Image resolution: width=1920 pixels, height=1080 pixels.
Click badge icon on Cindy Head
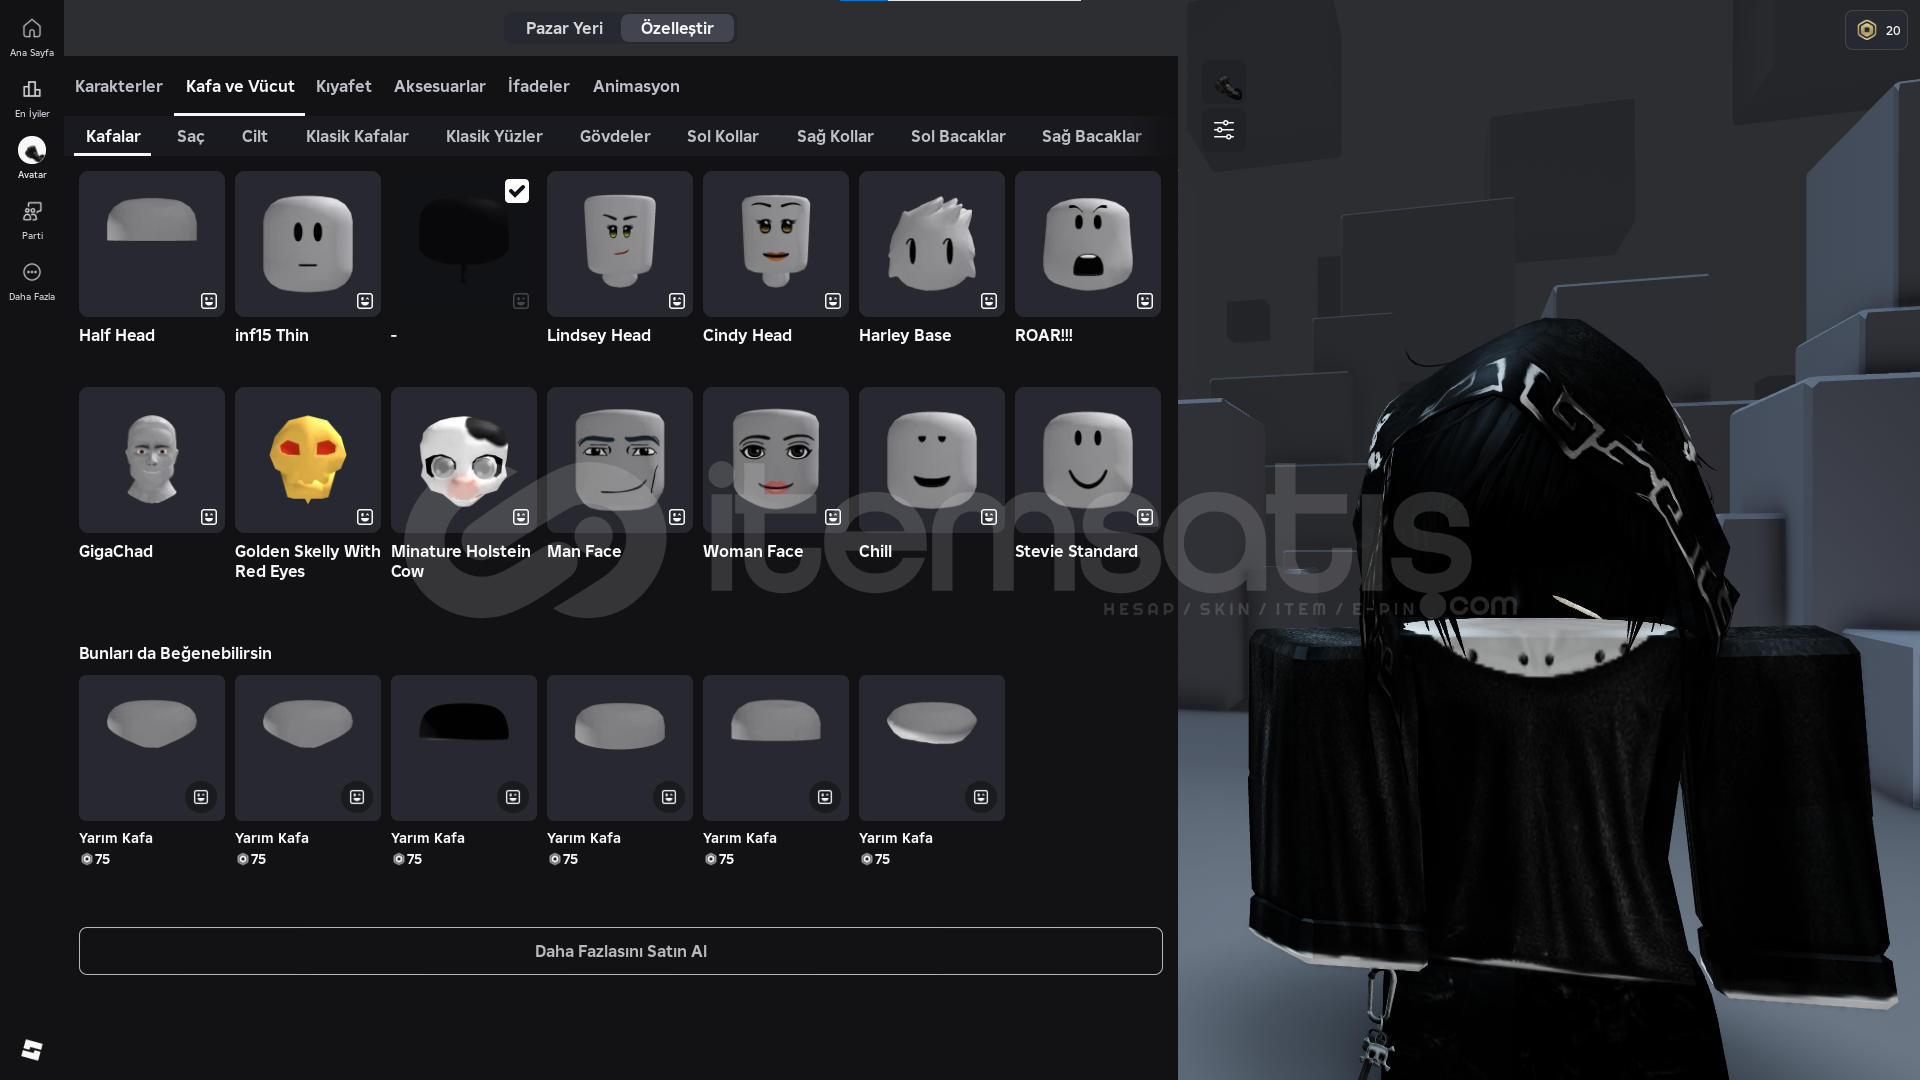[833, 301]
